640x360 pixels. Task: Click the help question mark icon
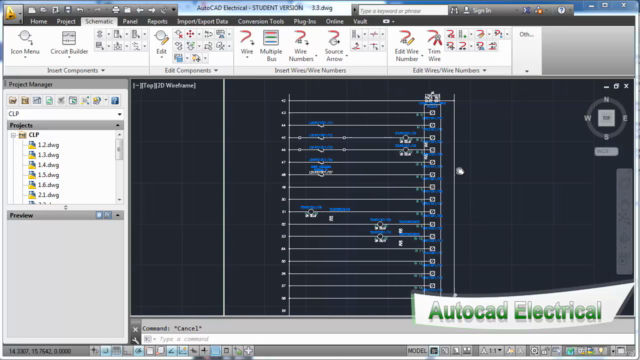pos(561,10)
